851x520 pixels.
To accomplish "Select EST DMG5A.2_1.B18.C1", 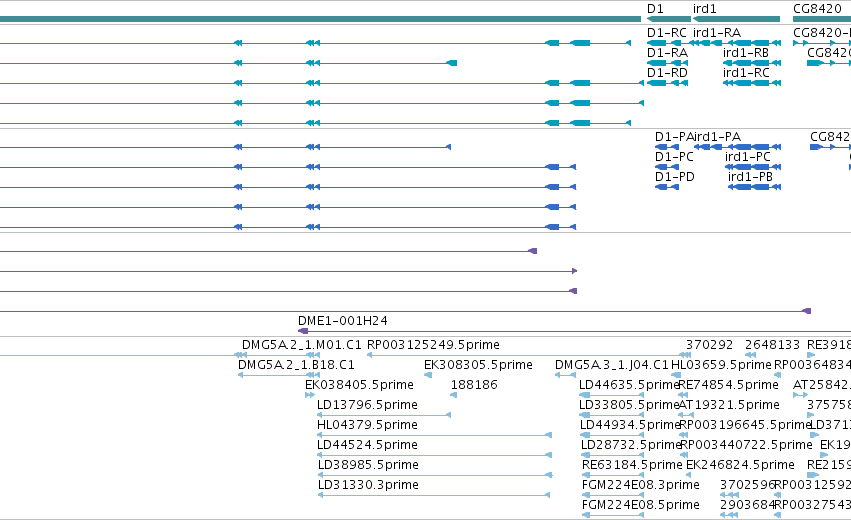I will pyautogui.click(x=296, y=365).
